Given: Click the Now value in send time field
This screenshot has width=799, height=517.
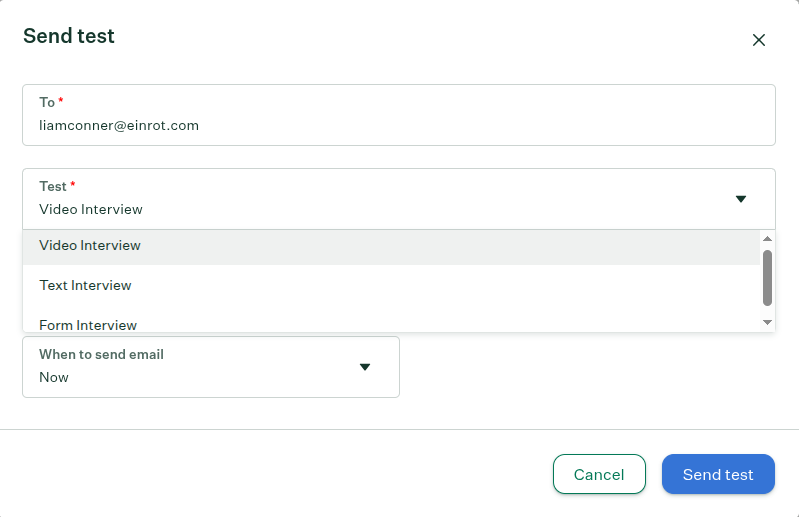Looking at the screenshot, I should pyautogui.click(x=54, y=377).
